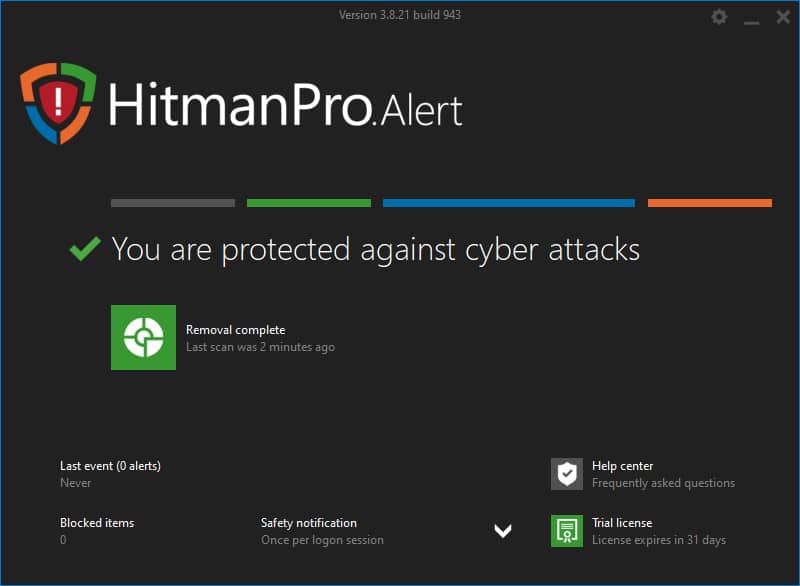Click the green protected checkmark icon
The width and height of the screenshot is (800, 586).
pyautogui.click(x=85, y=249)
